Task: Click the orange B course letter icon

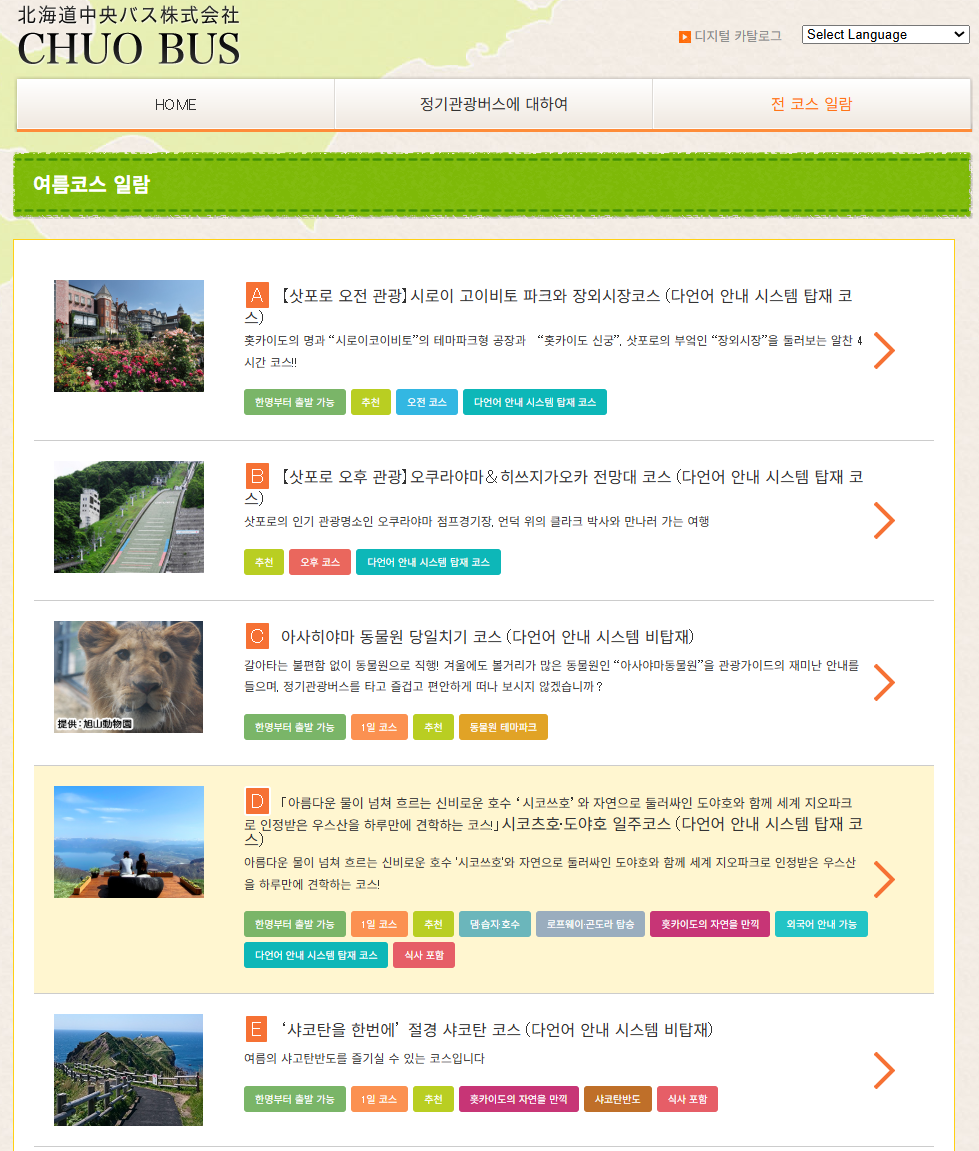Action: (x=256, y=476)
